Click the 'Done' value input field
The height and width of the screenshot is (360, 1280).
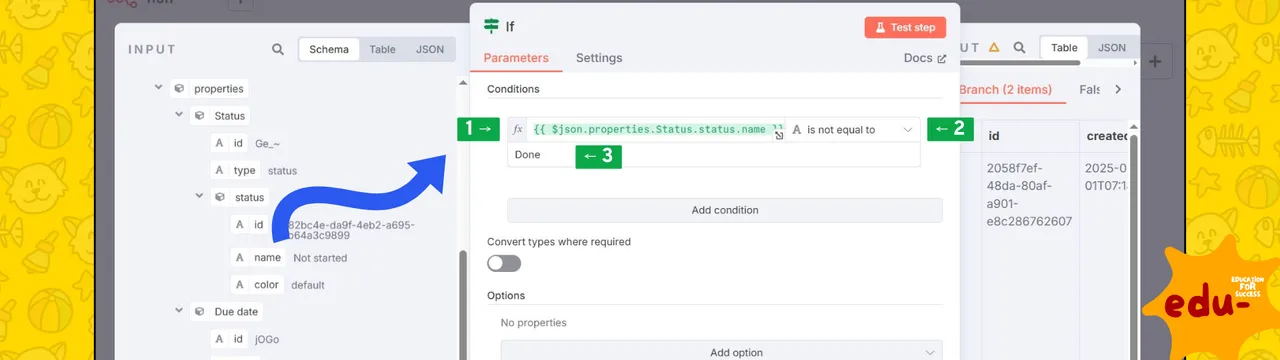714,155
